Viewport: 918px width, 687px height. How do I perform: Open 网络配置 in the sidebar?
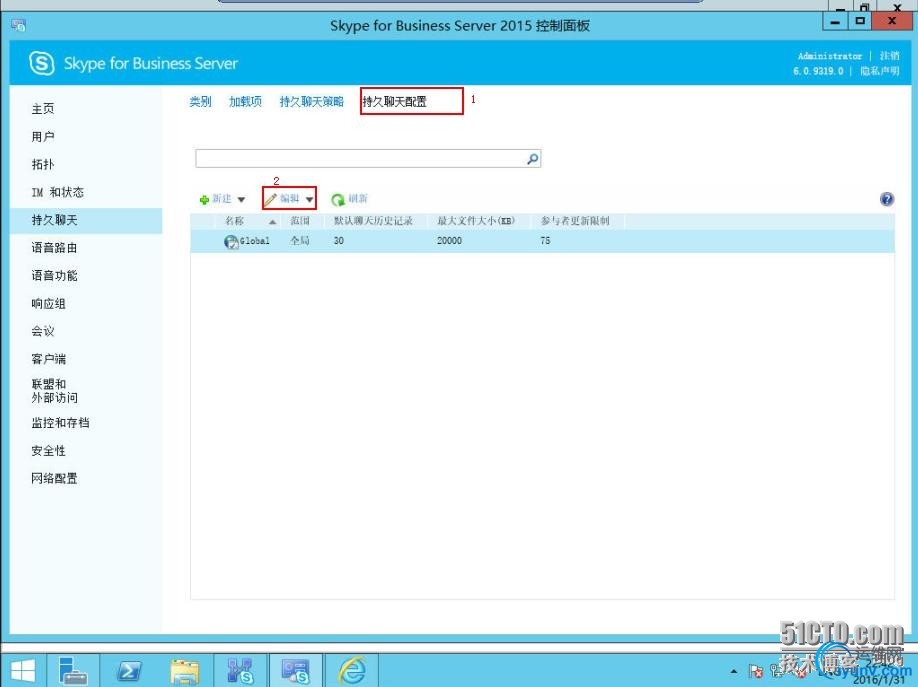pyautogui.click(x=54, y=478)
